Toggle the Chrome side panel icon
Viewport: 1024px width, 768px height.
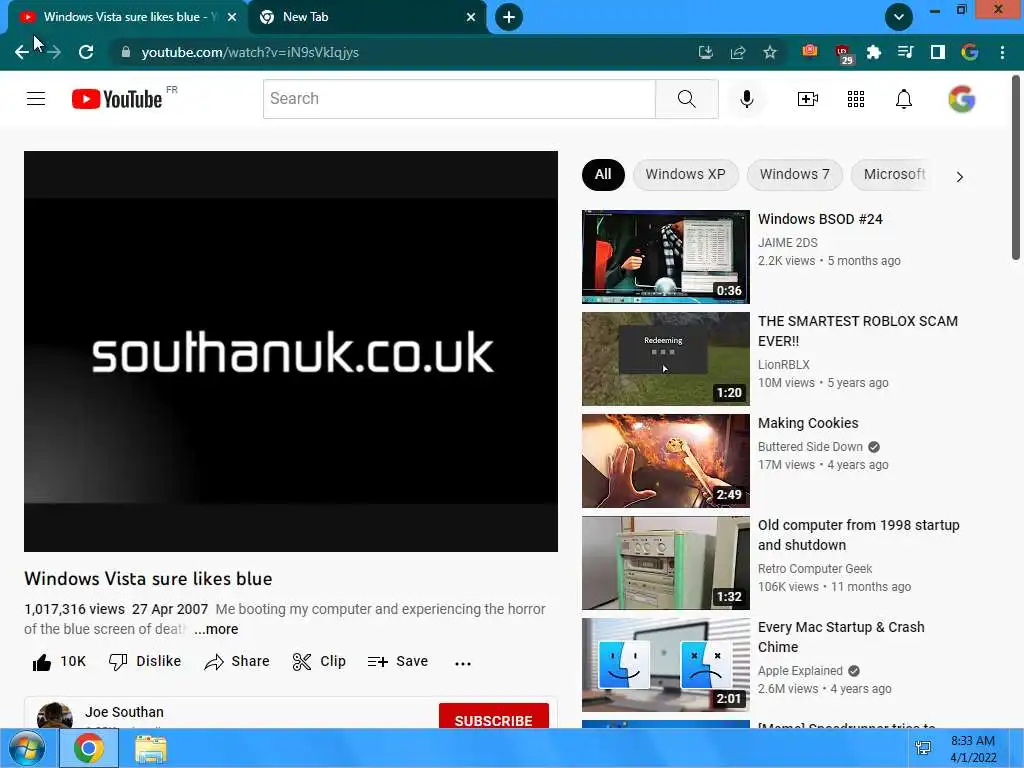pyautogui.click(x=938, y=52)
